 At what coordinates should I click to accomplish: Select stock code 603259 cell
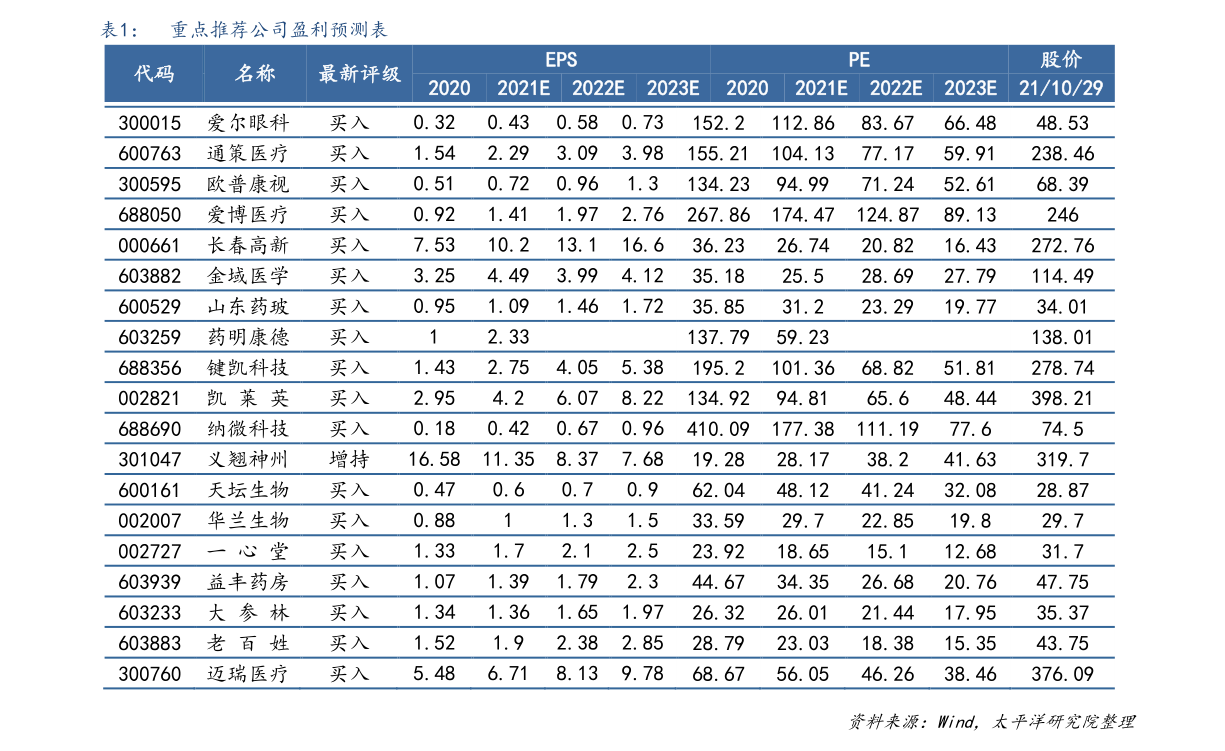pyautogui.click(x=150, y=337)
